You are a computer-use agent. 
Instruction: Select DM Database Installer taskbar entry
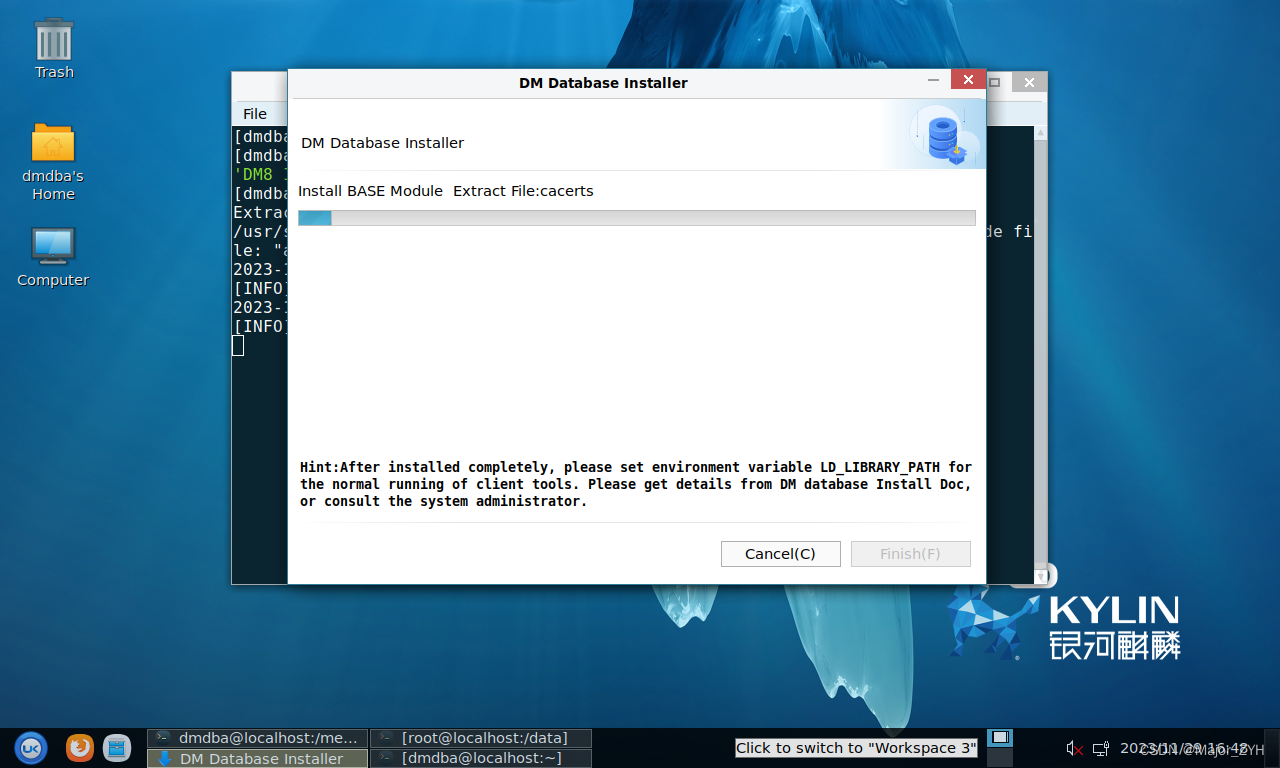click(x=257, y=758)
